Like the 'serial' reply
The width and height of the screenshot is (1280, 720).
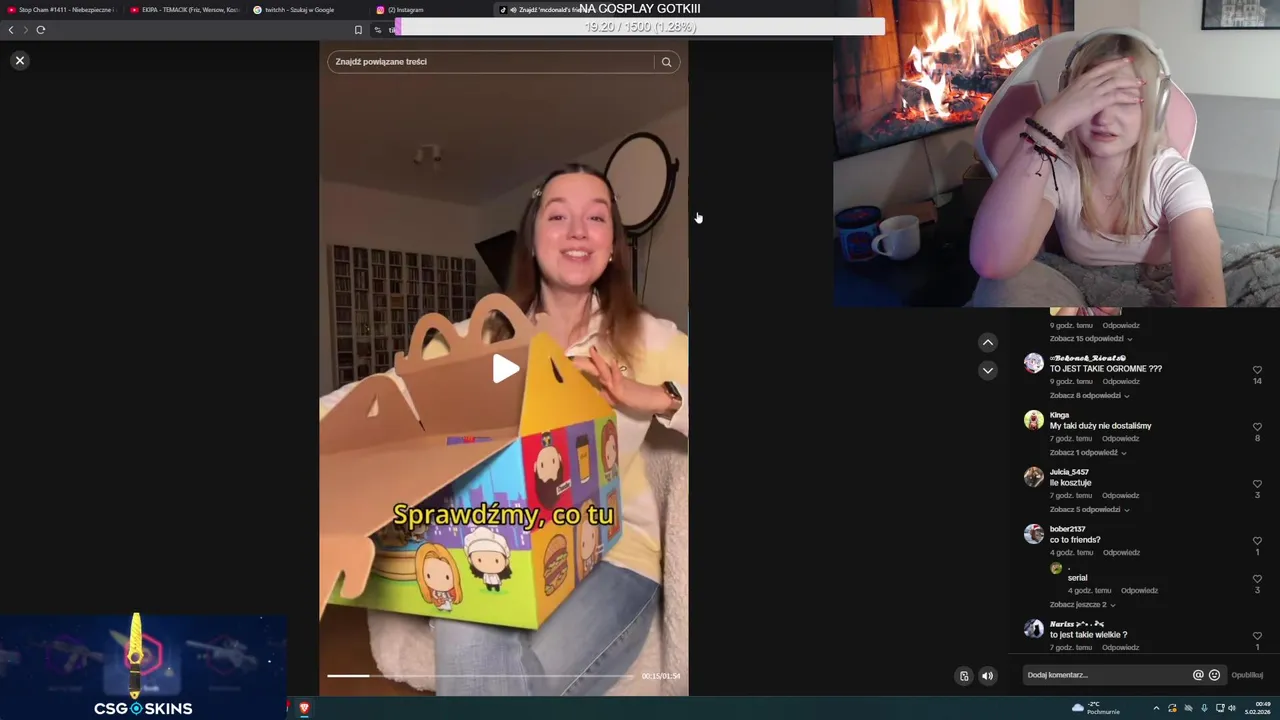click(x=1257, y=579)
